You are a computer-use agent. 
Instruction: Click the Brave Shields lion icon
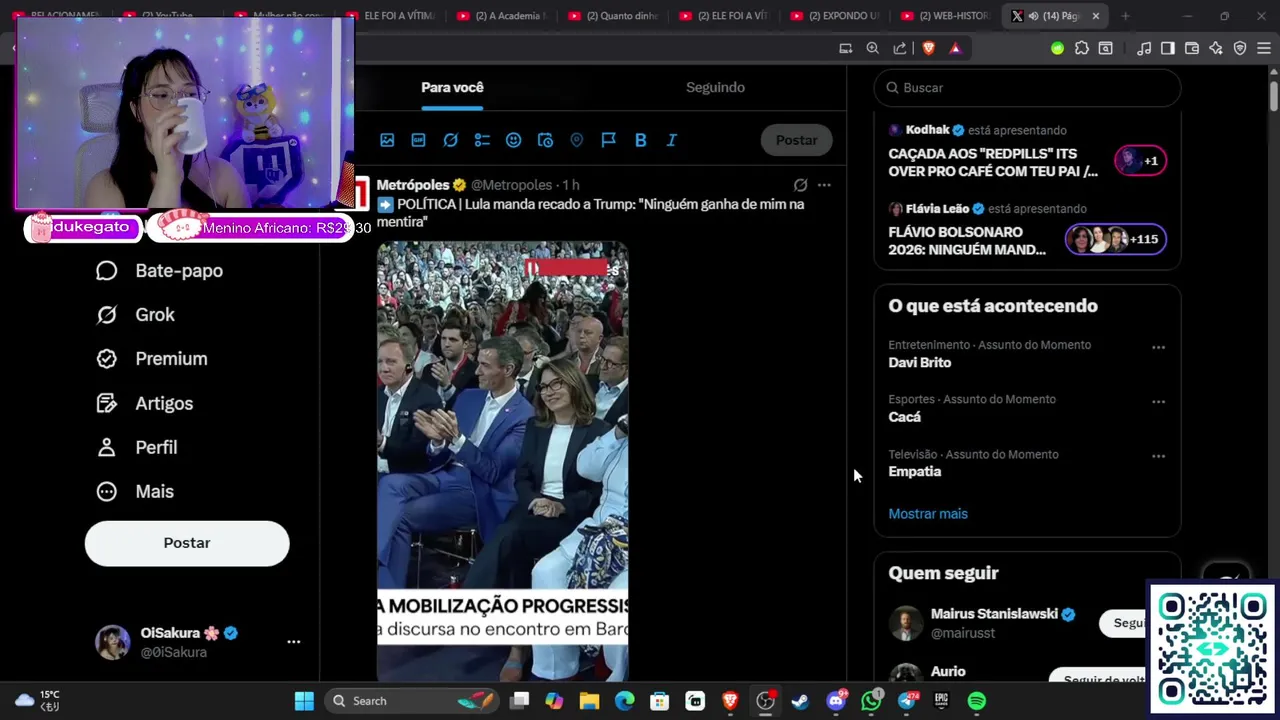(x=928, y=48)
